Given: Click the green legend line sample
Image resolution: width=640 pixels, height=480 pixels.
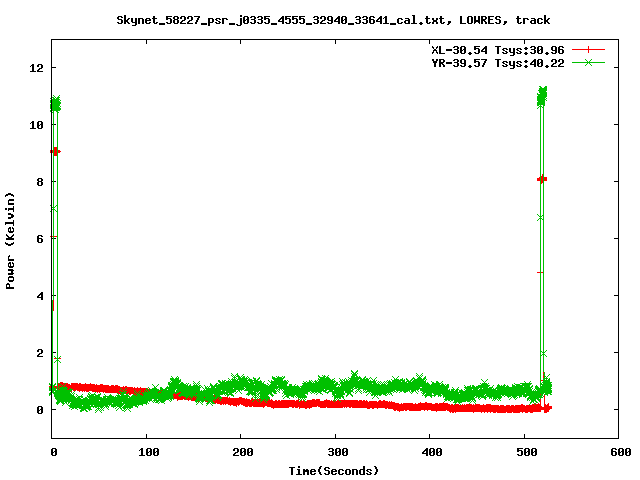Looking at the screenshot, I should (x=588, y=62).
